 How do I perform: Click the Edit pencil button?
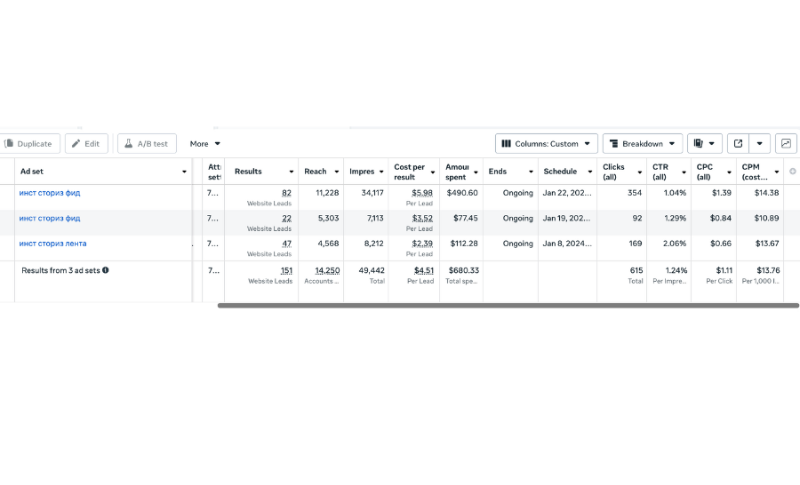(x=86, y=144)
